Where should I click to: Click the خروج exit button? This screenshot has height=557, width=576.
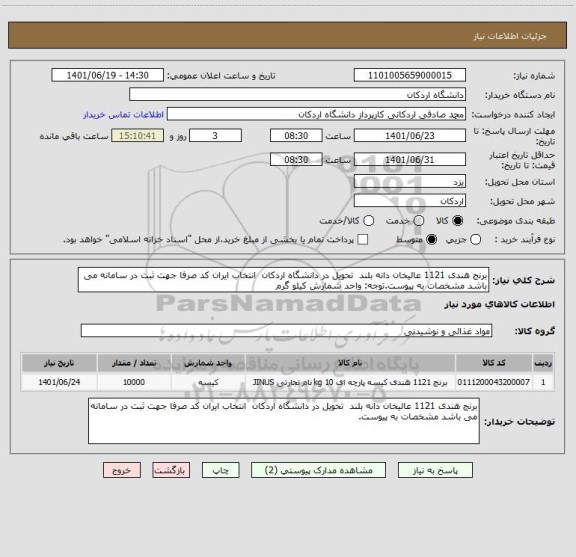[122, 470]
